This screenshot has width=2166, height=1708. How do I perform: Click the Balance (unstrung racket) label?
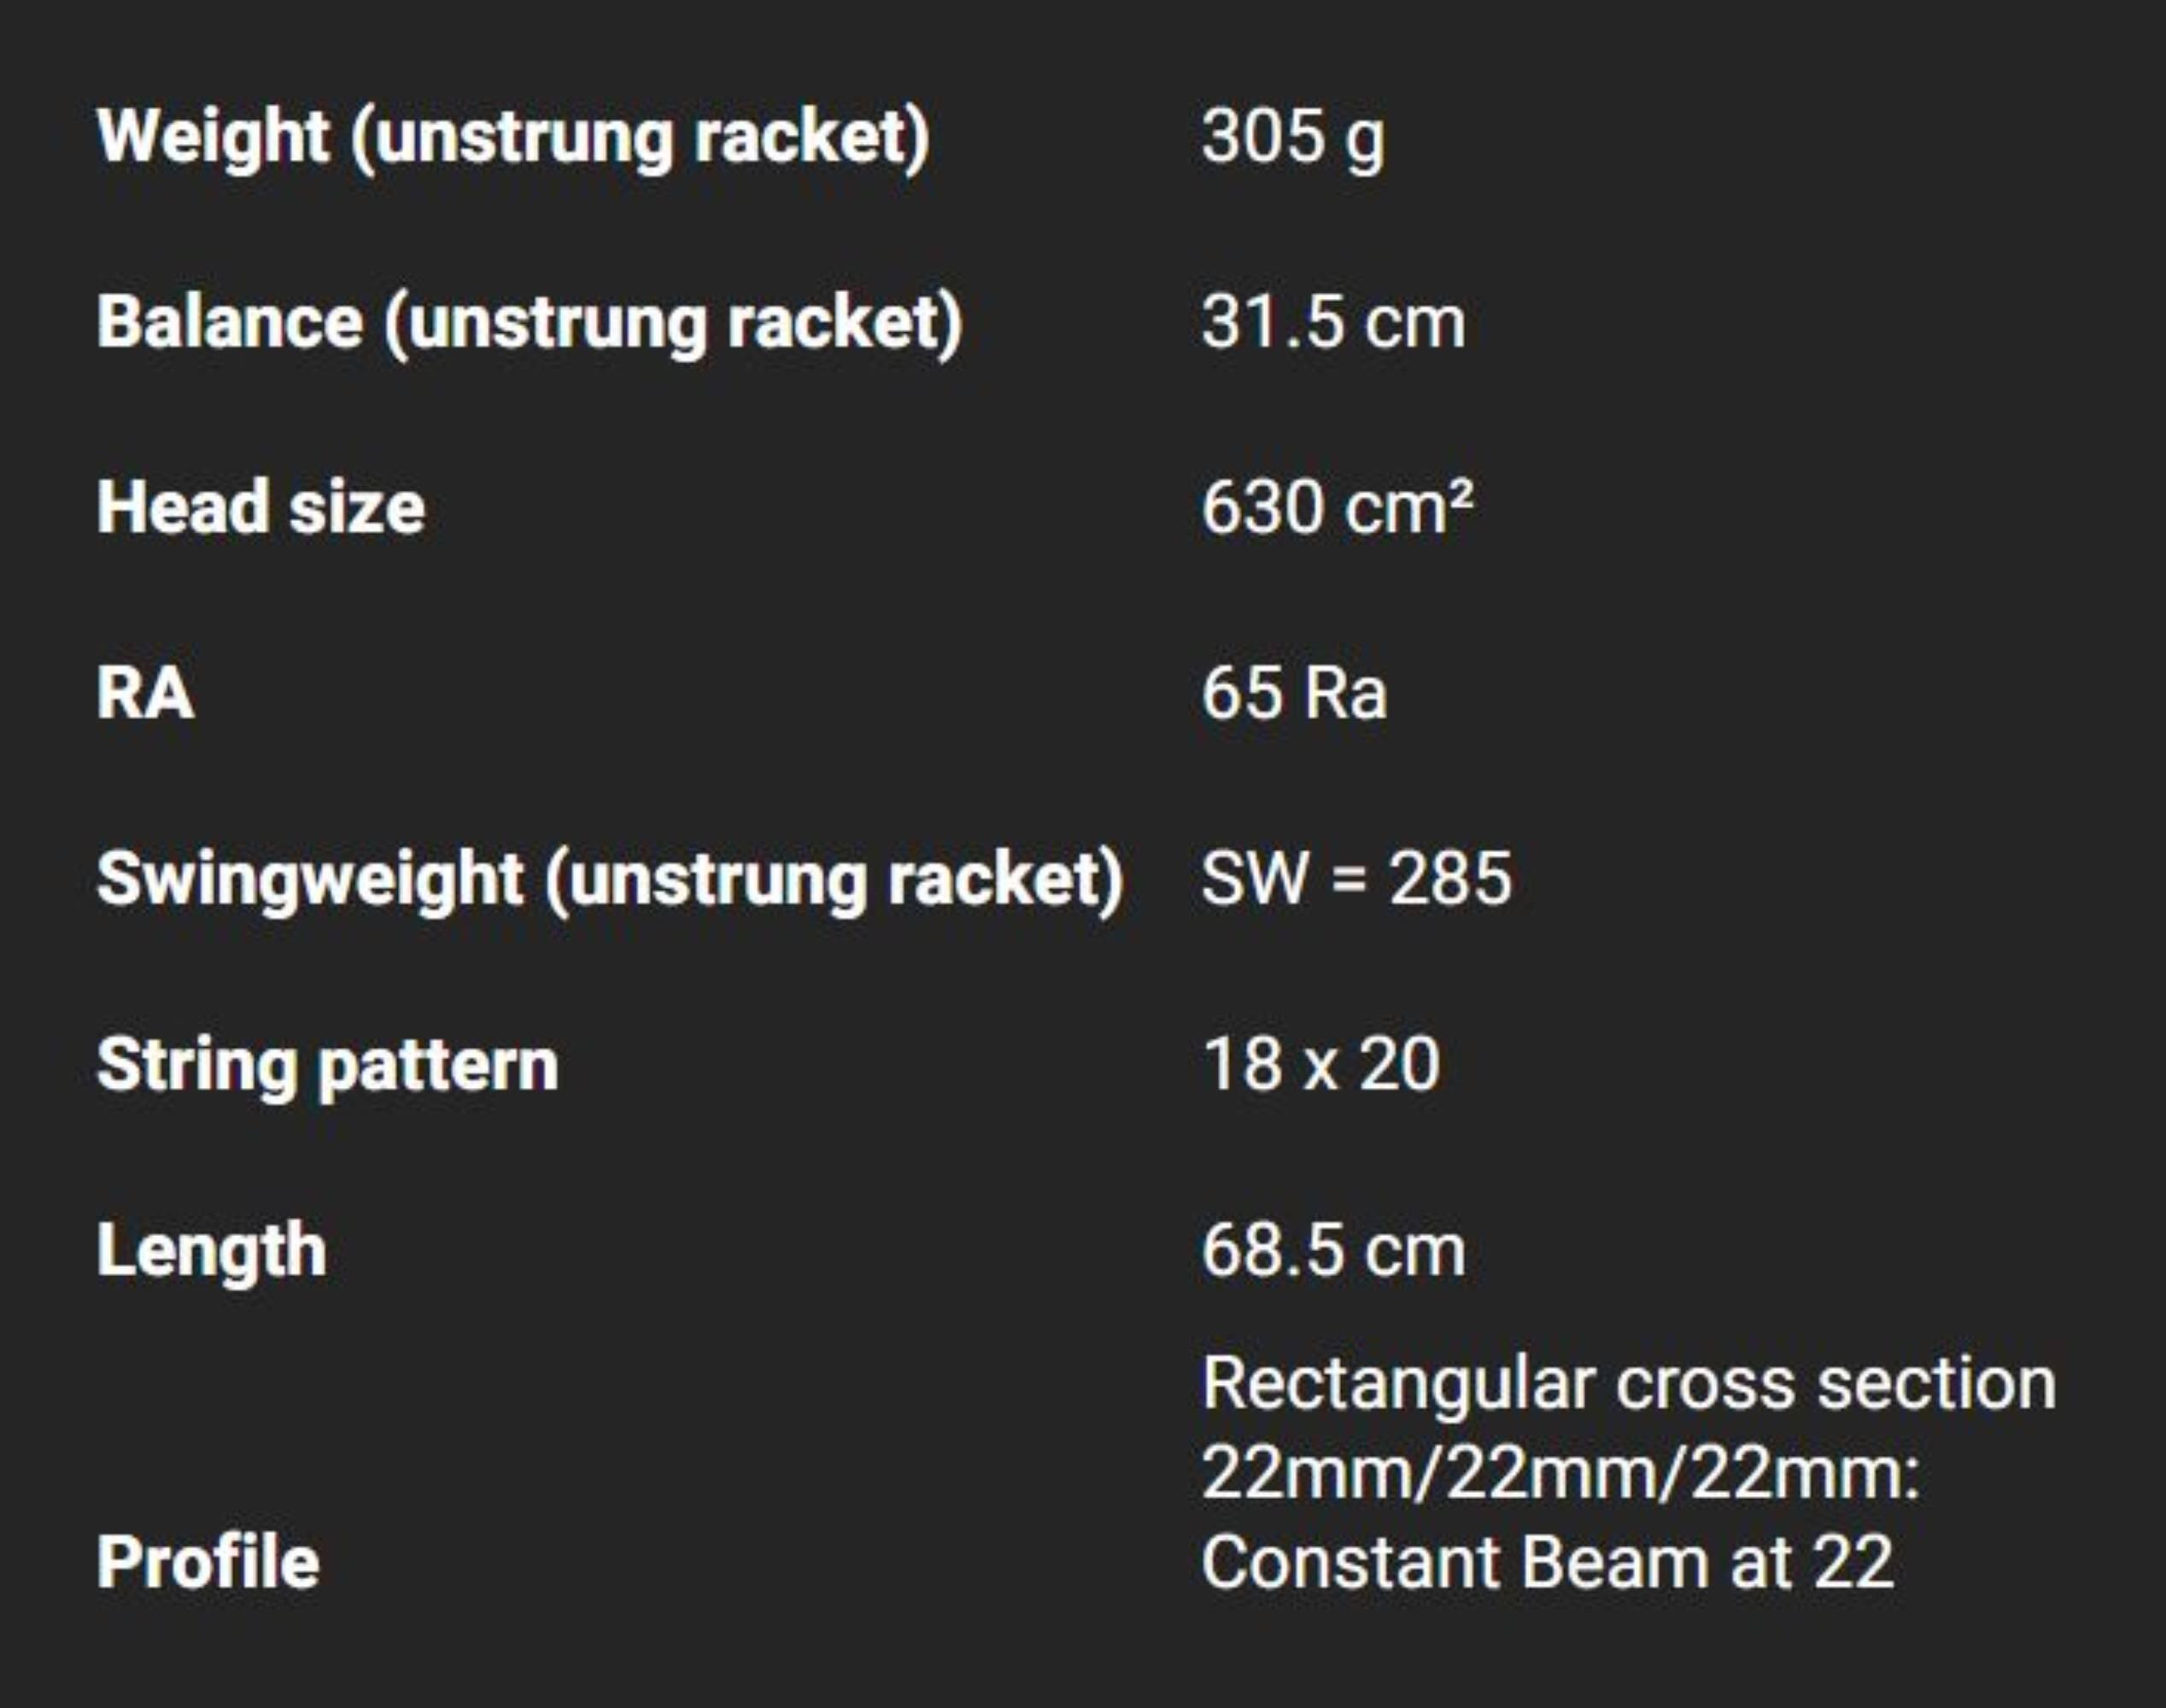click(530, 323)
